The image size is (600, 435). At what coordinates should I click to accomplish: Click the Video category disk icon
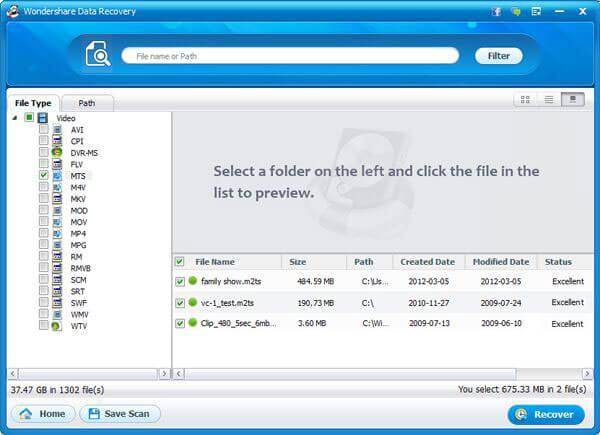point(42,118)
